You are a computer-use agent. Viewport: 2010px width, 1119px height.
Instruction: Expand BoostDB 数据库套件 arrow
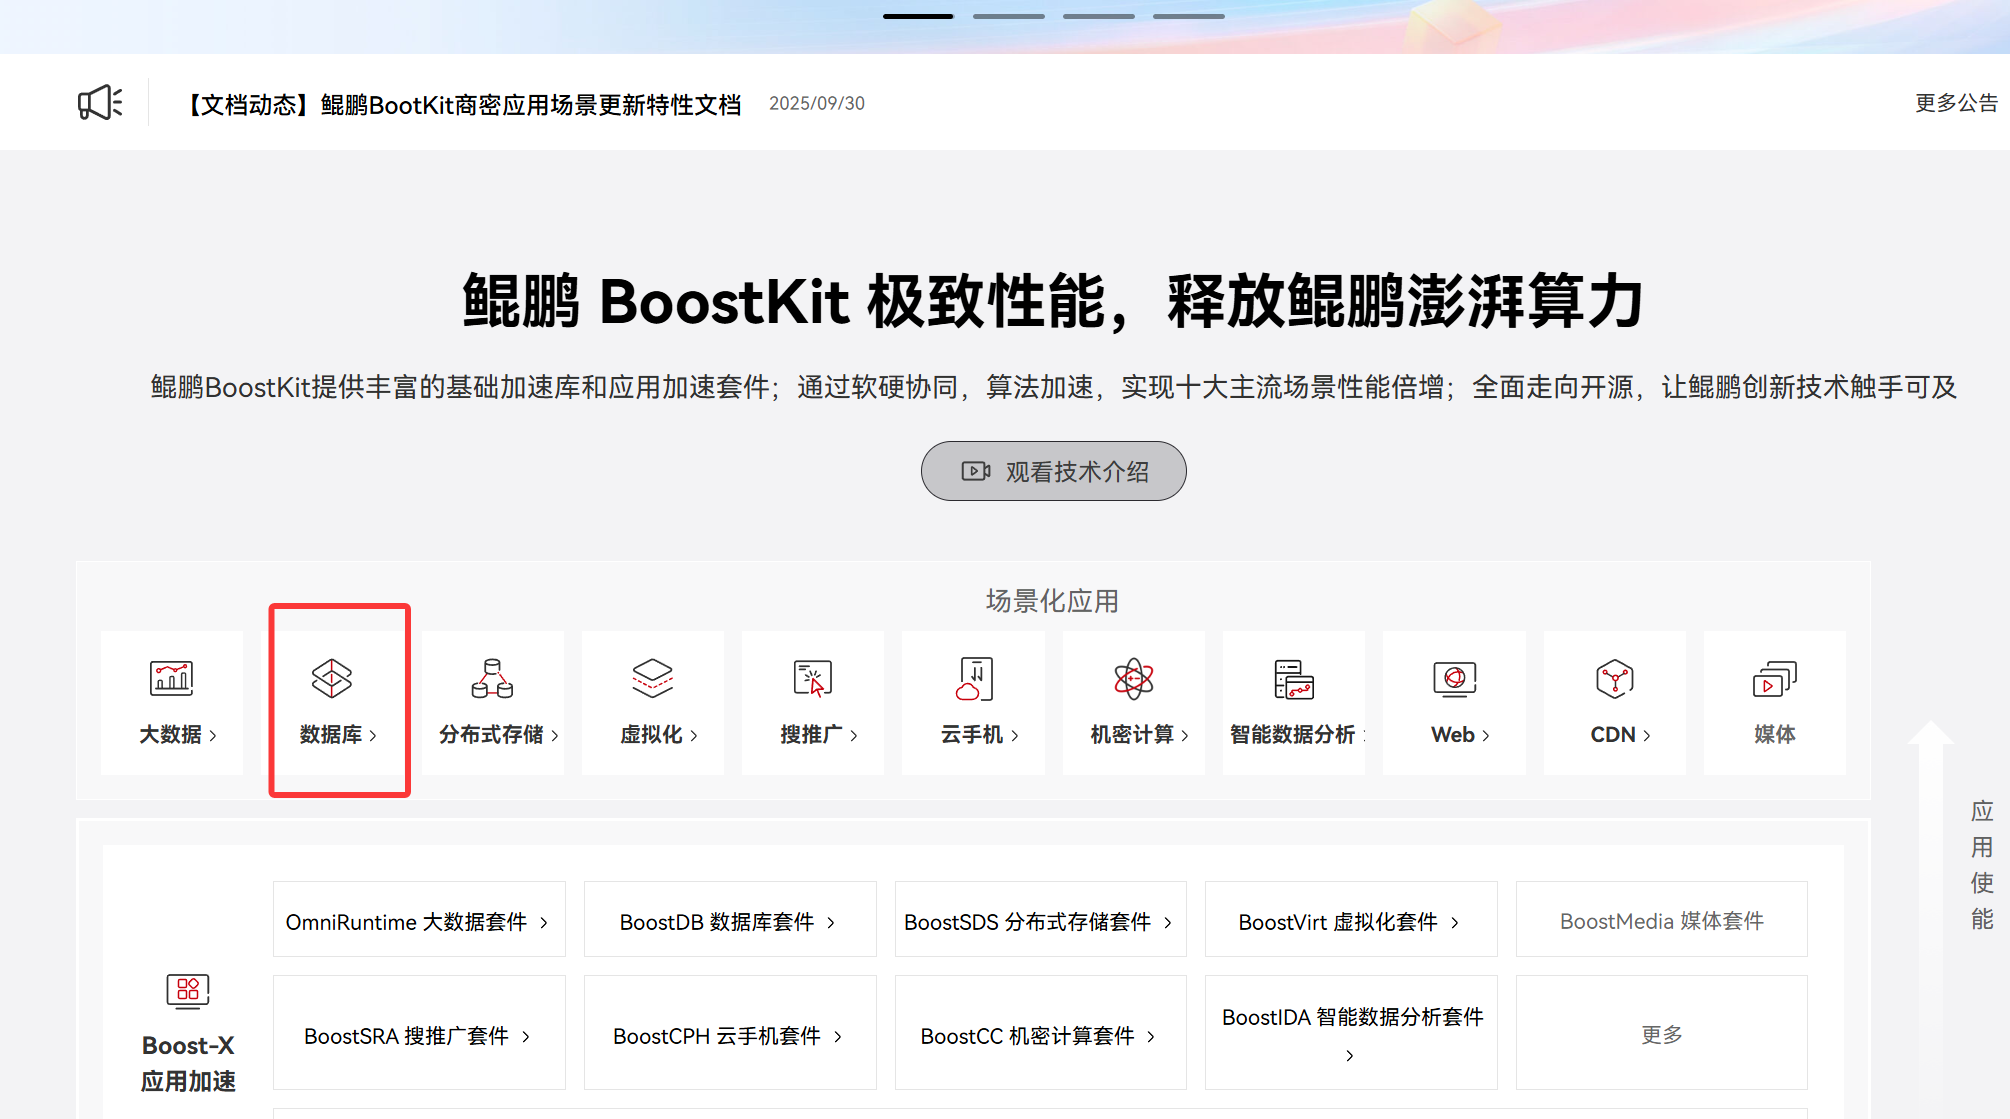tap(831, 922)
